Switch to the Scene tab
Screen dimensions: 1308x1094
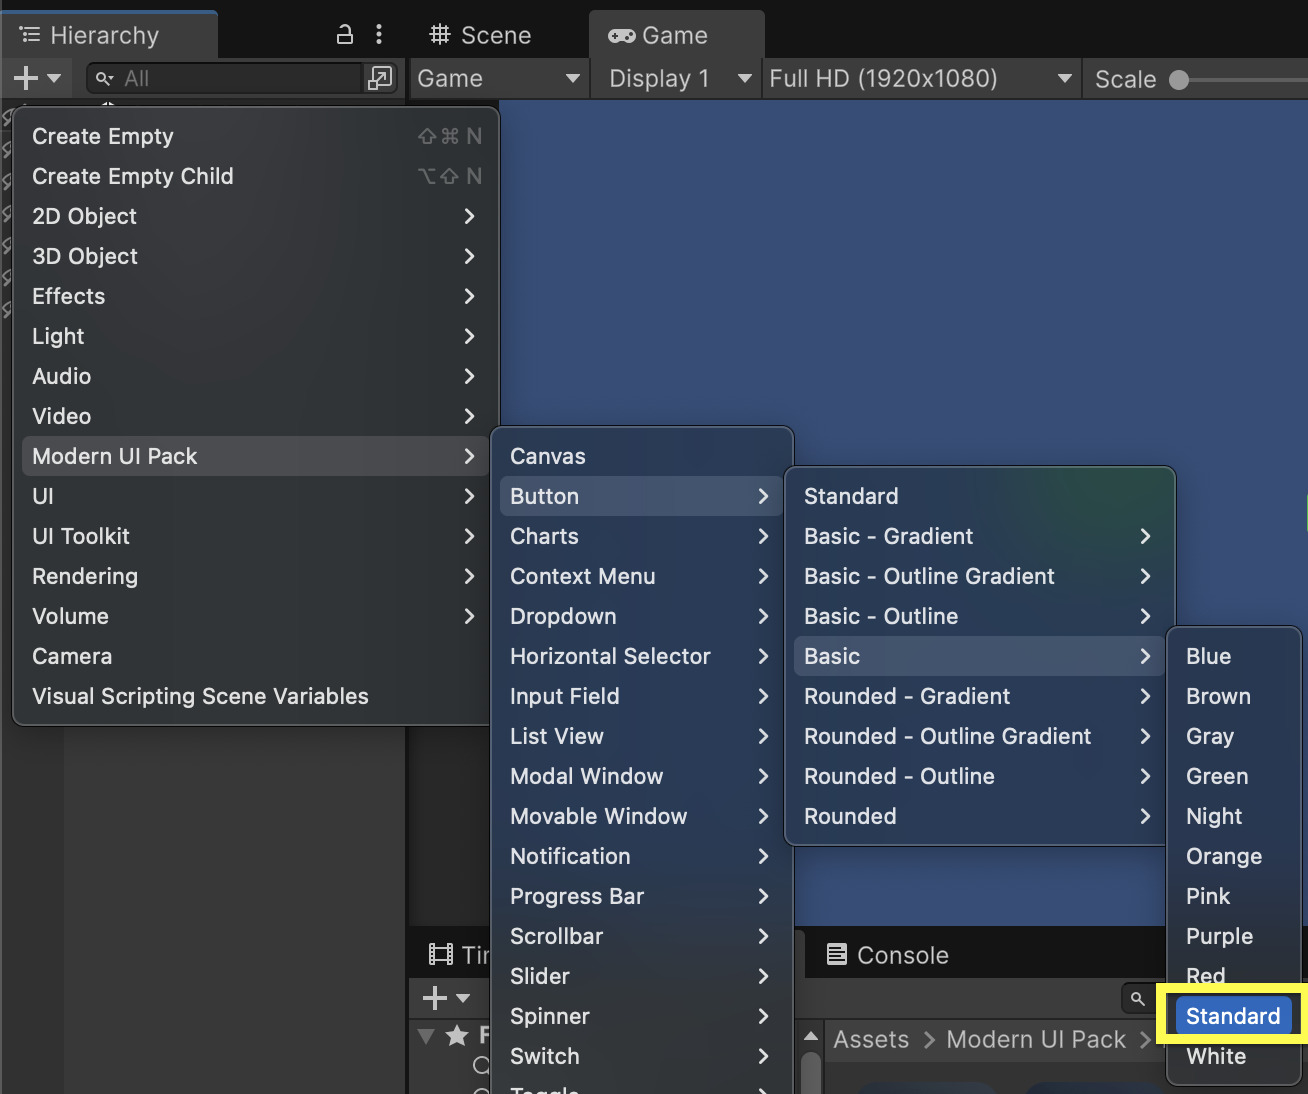tap(481, 35)
